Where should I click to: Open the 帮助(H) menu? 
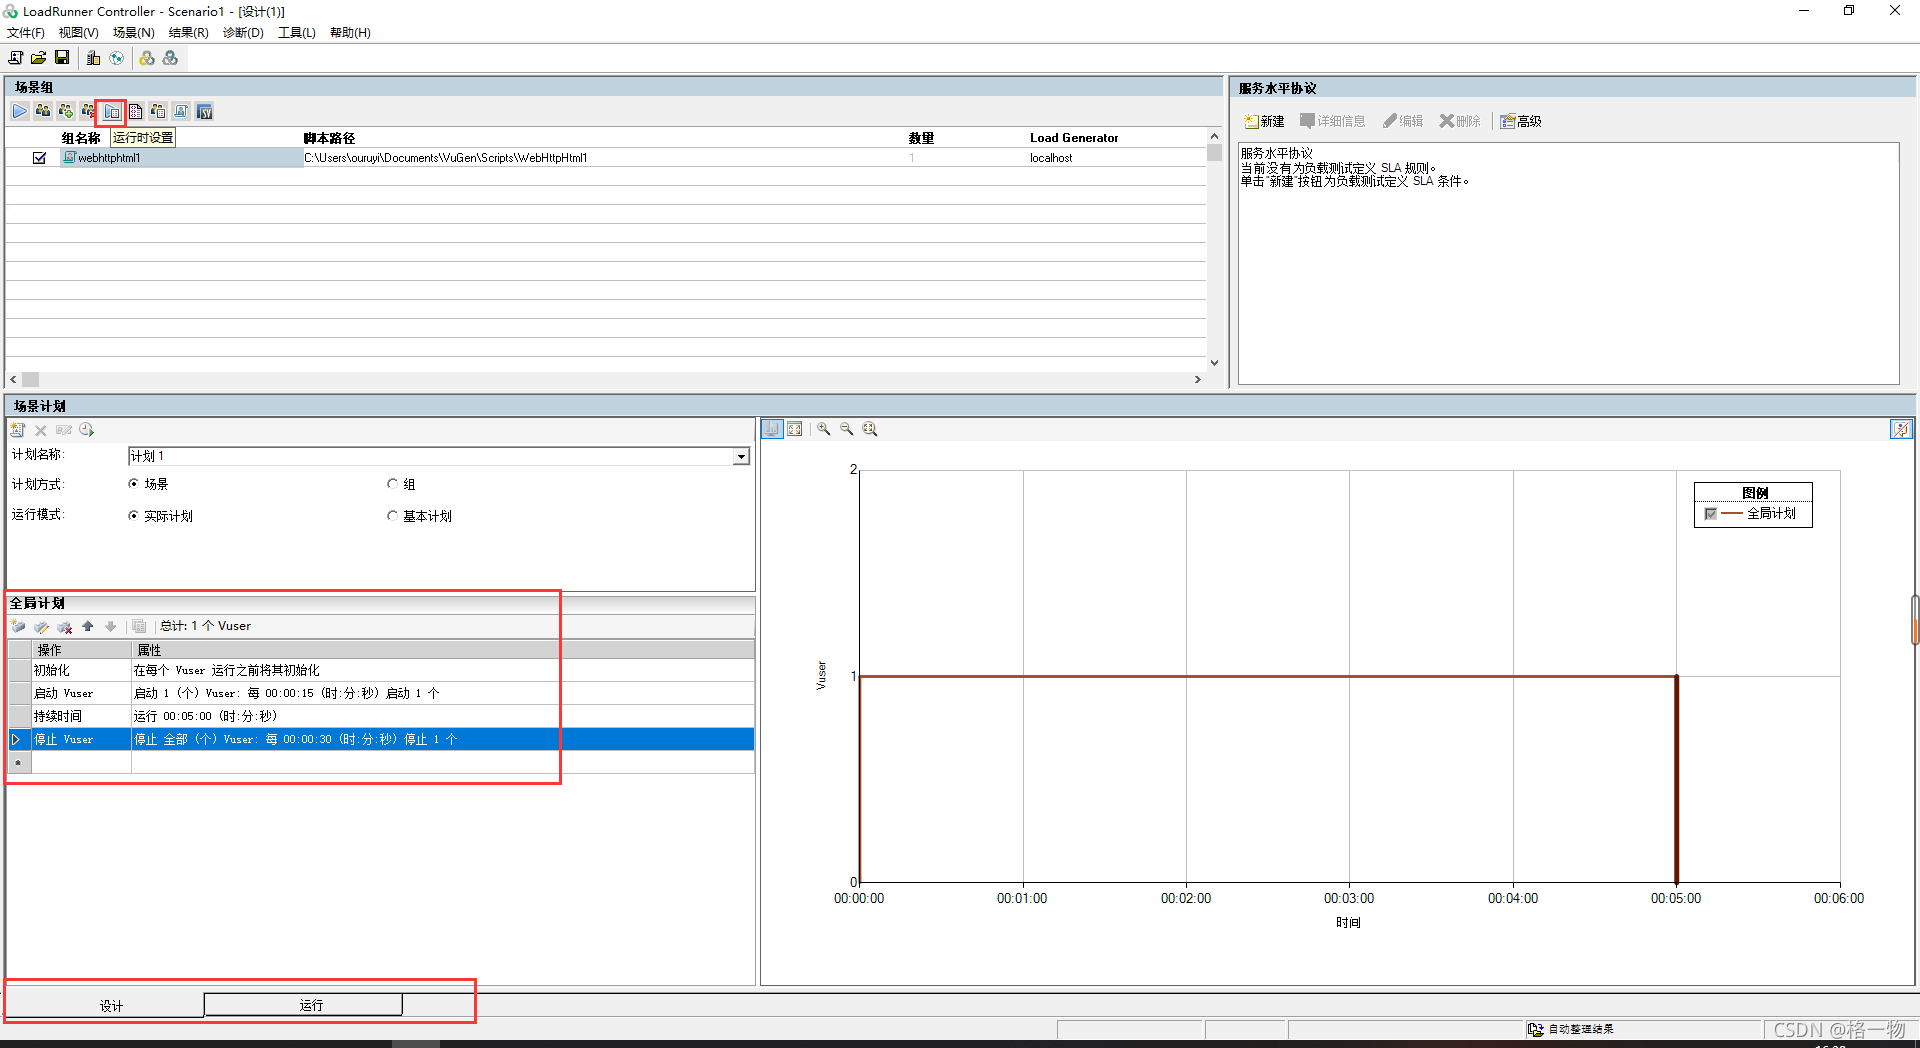[x=350, y=33]
